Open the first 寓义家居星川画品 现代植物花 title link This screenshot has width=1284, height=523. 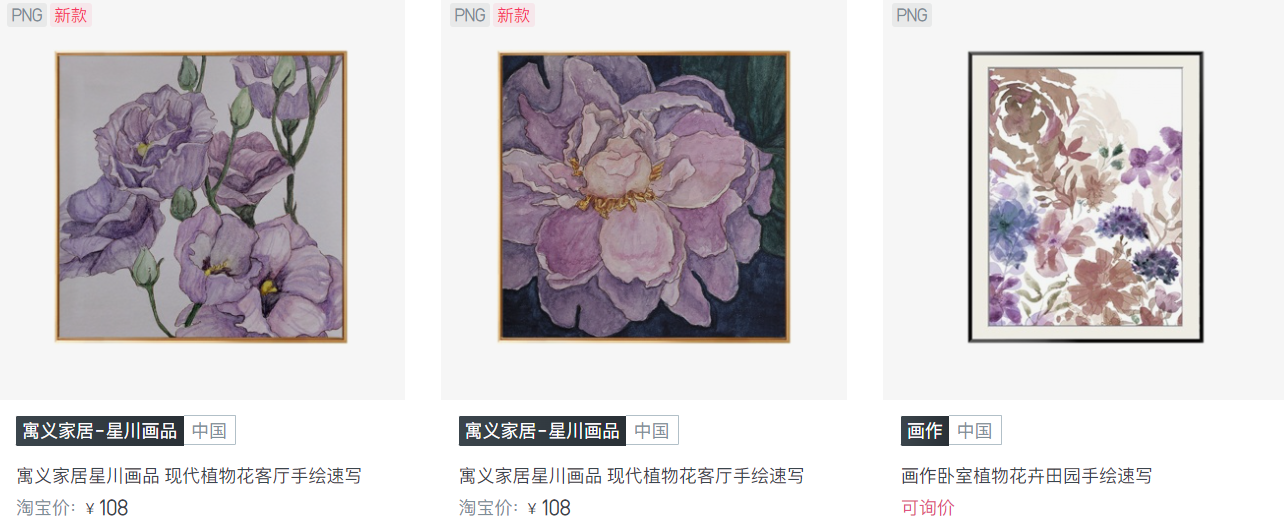click(189, 476)
